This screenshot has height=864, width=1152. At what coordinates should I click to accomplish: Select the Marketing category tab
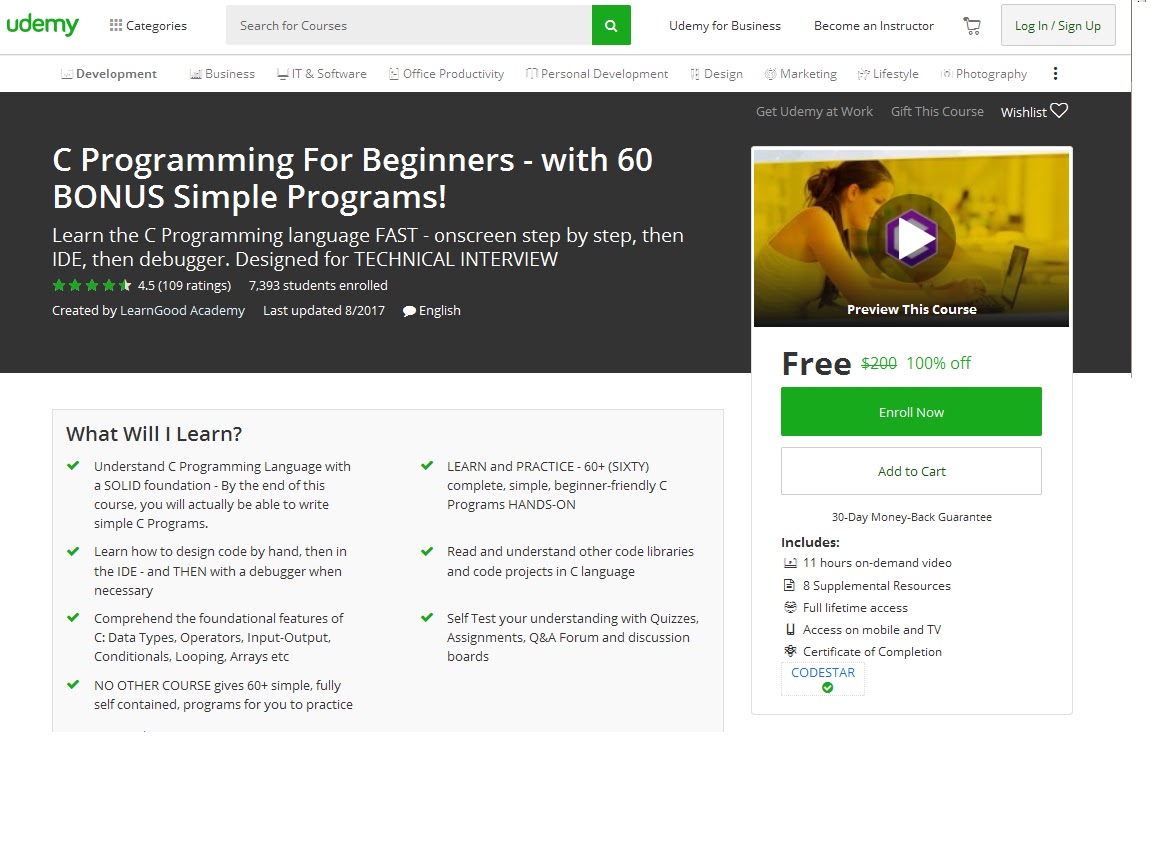click(x=801, y=73)
